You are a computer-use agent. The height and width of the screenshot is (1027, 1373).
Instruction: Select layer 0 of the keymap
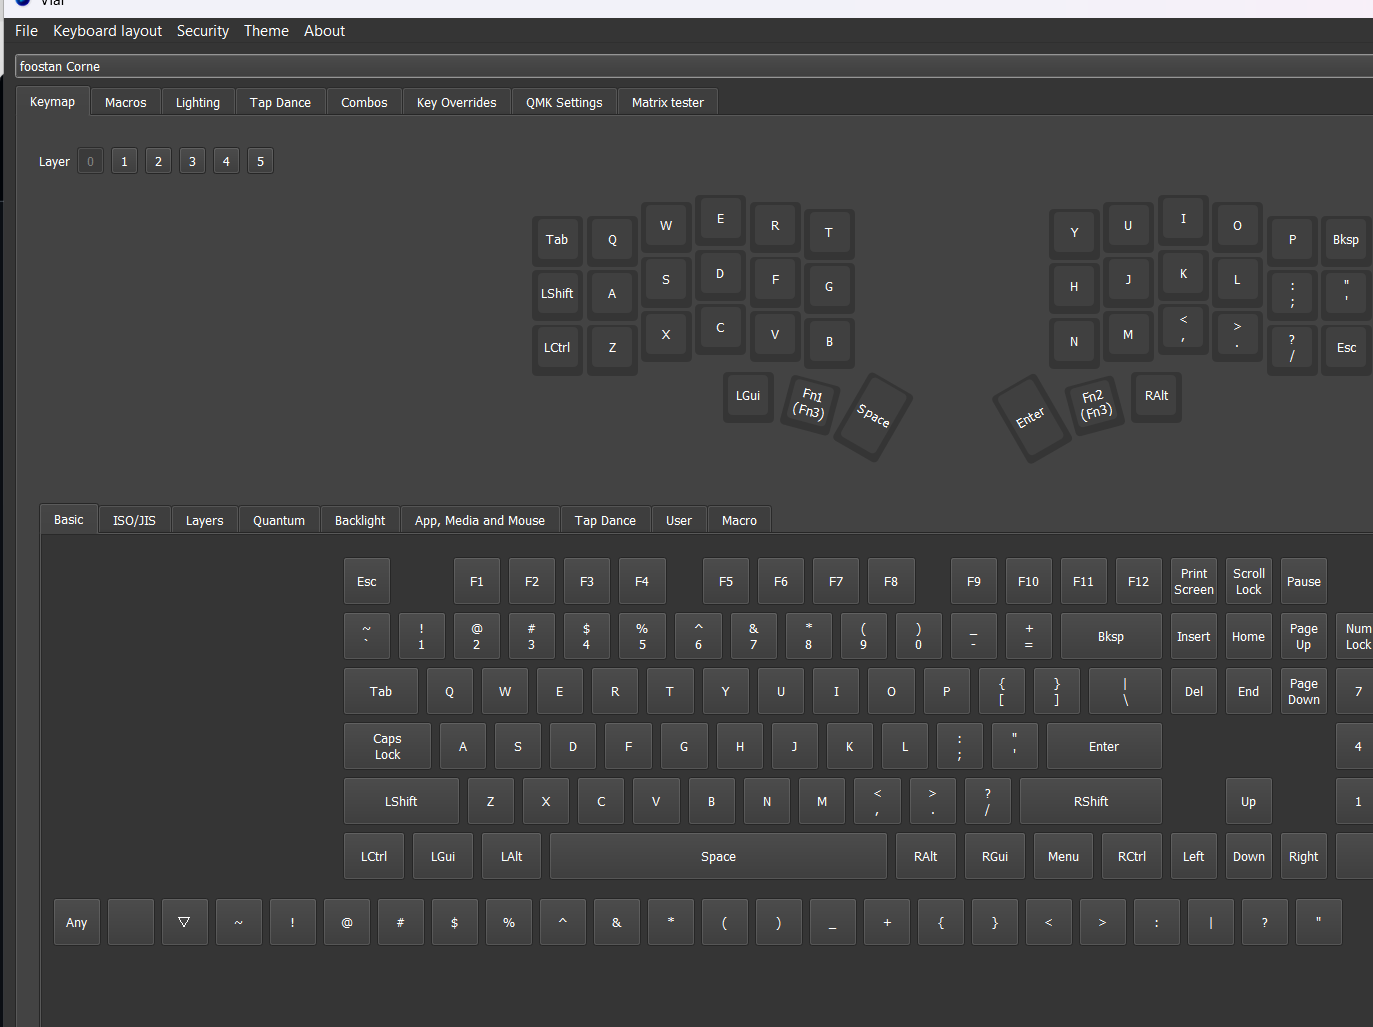[x=90, y=160]
